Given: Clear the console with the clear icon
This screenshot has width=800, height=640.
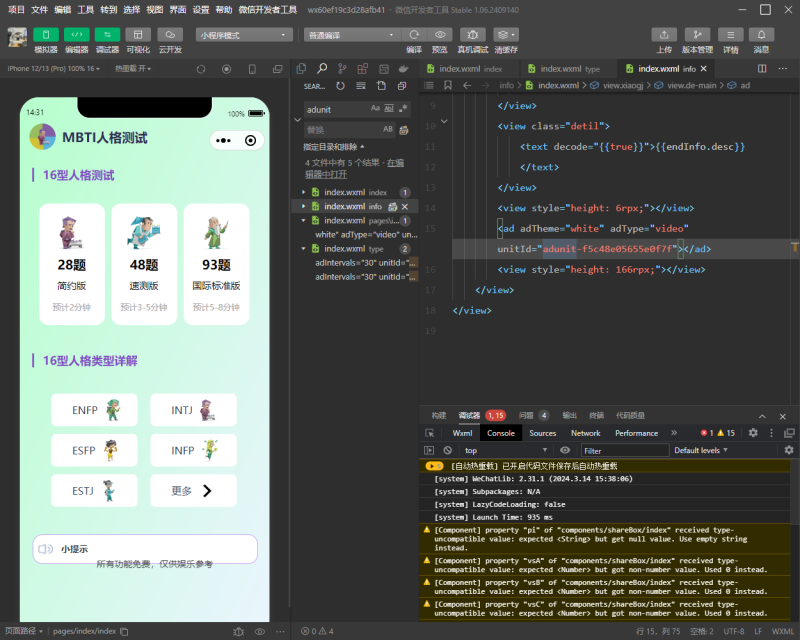Looking at the screenshot, I should 448,451.
